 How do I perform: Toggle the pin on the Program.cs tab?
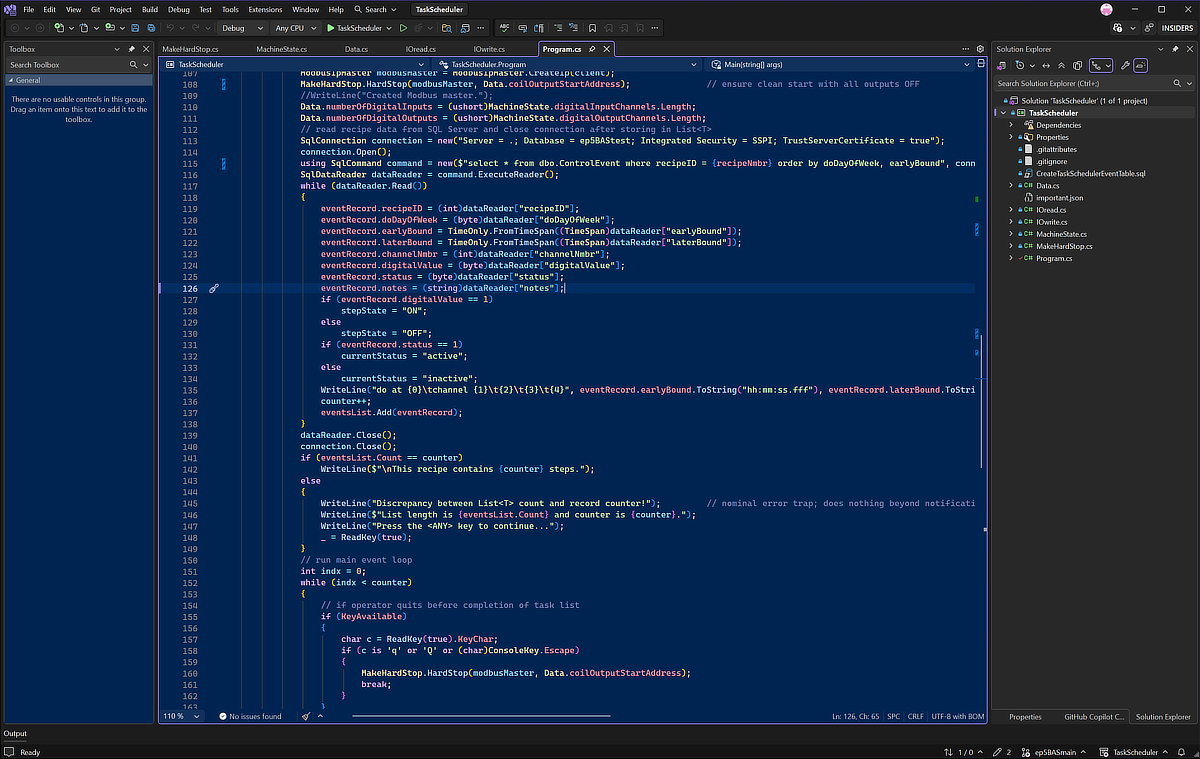[x=592, y=48]
